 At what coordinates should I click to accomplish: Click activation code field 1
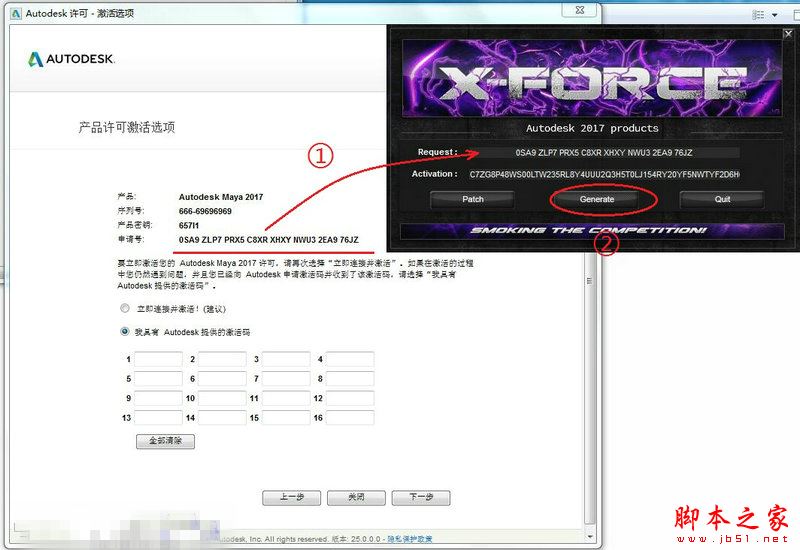click(x=158, y=359)
